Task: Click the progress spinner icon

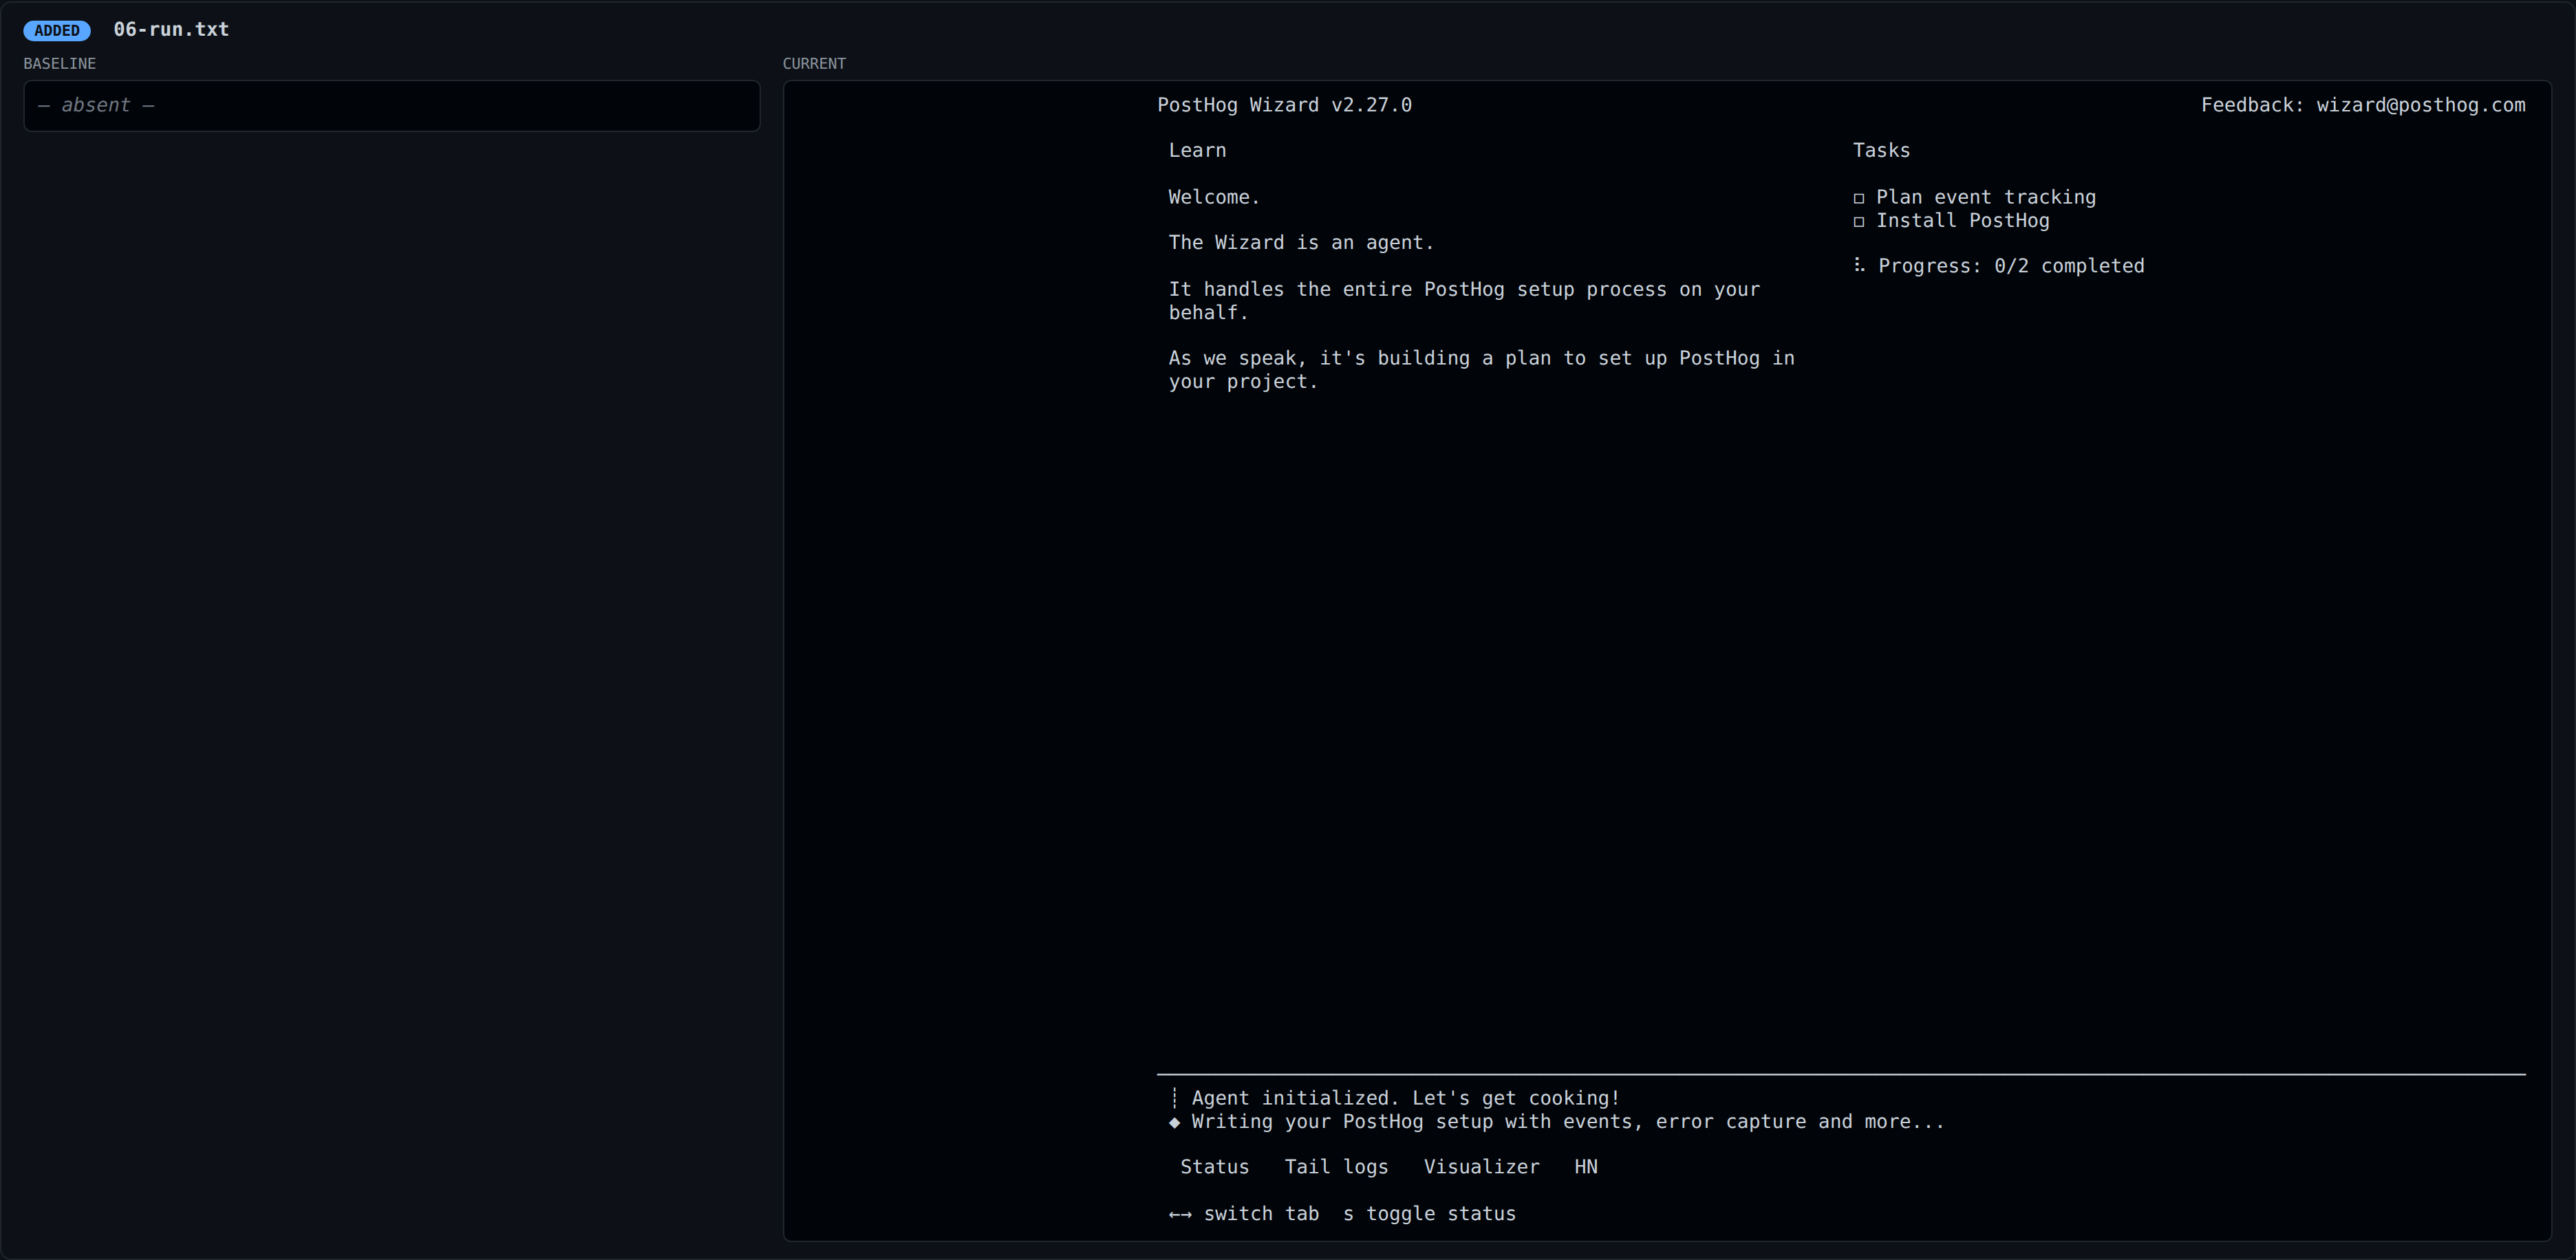Action: pos(1859,265)
